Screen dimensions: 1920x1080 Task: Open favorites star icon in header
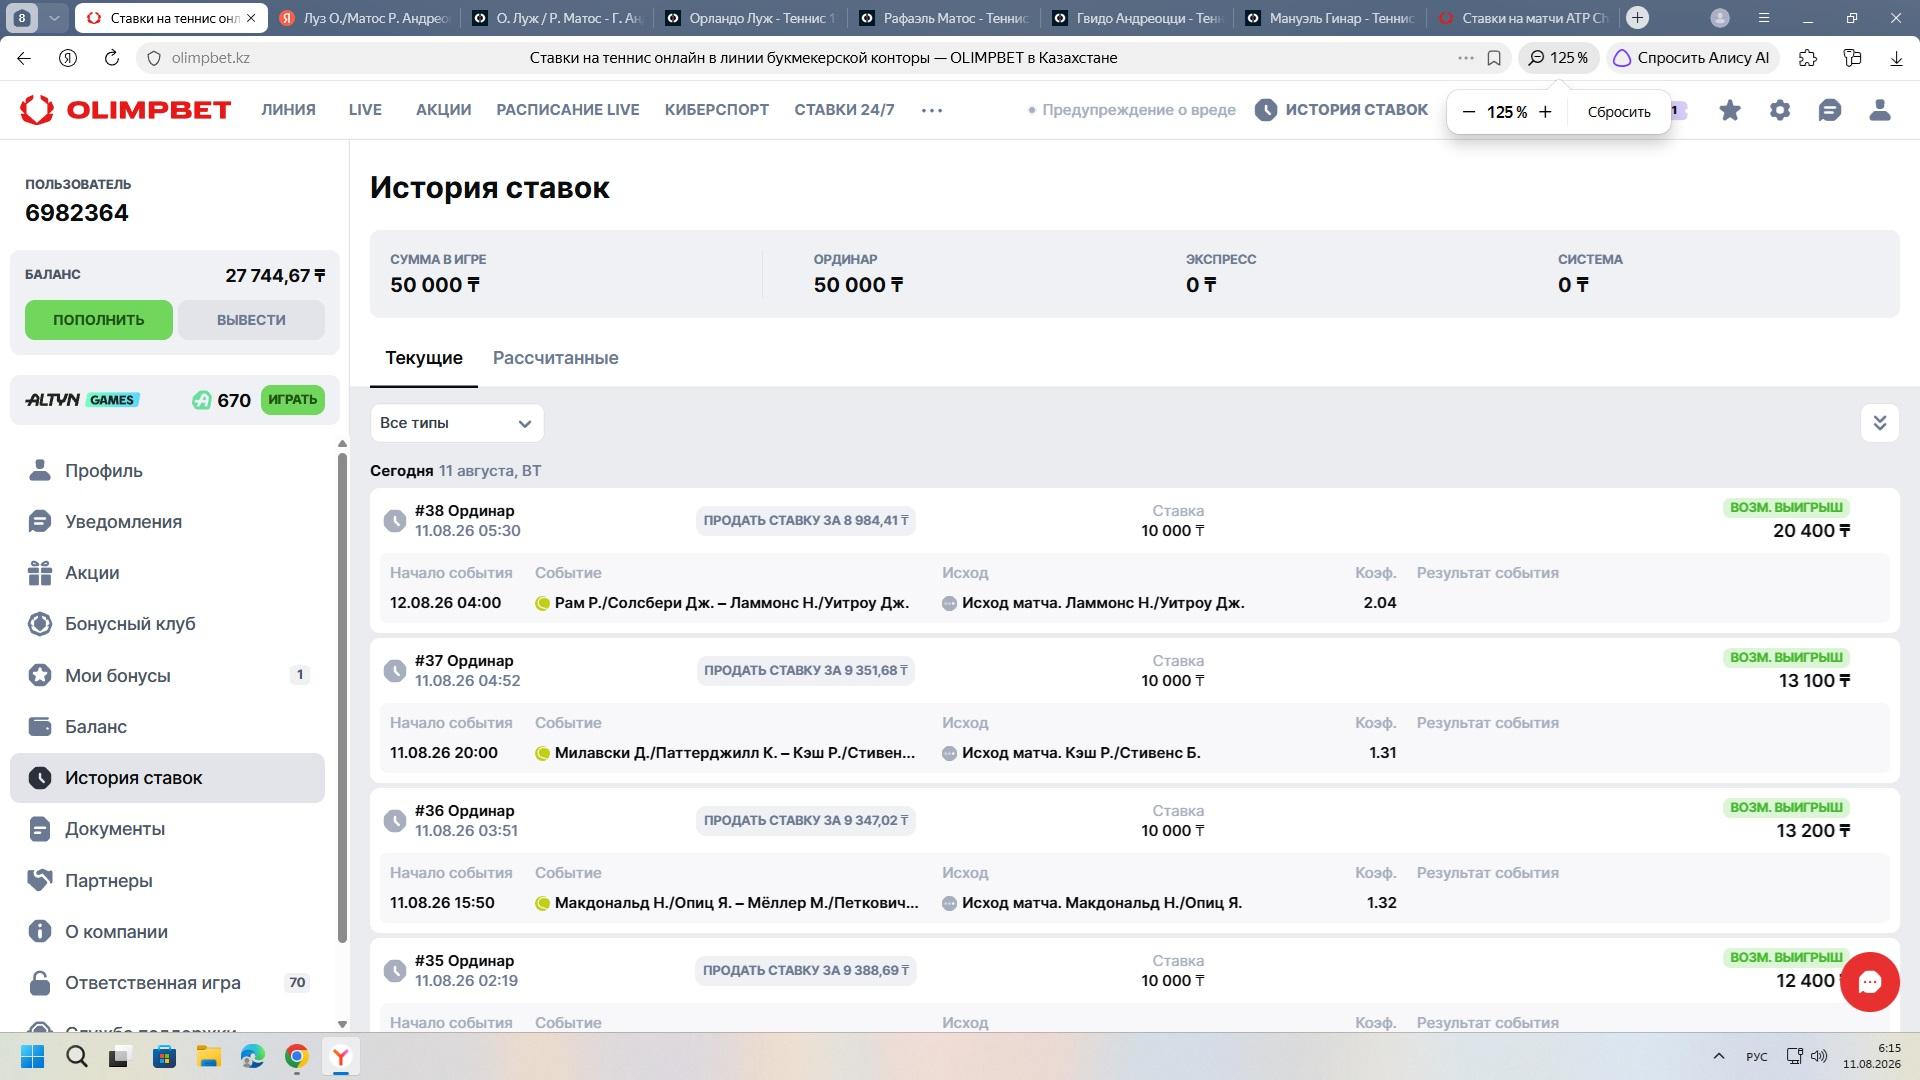point(1730,110)
